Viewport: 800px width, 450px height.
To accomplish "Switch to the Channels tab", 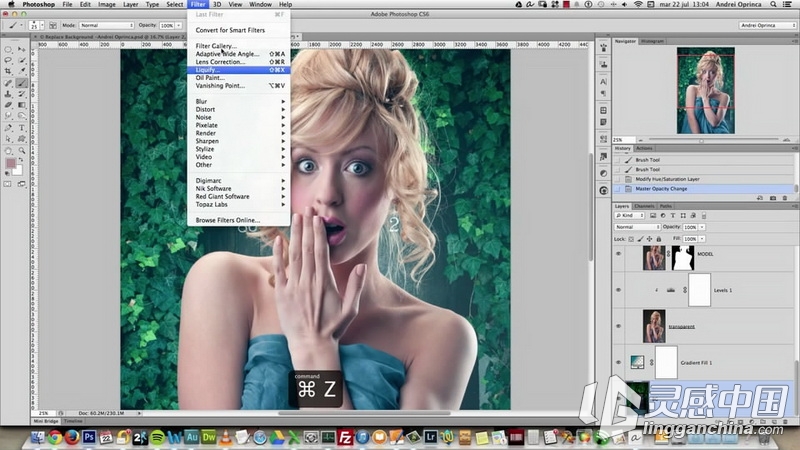I will [644, 206].
